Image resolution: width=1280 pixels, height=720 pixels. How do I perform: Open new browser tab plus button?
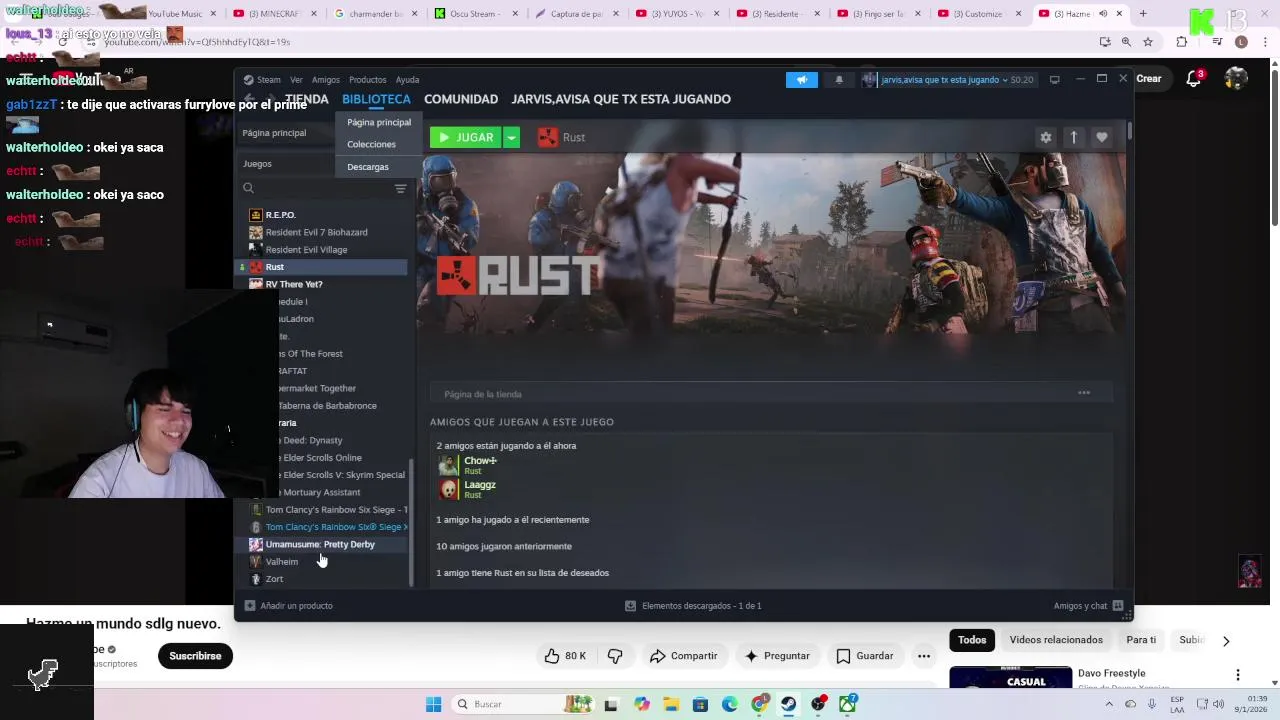pos(1143,14)
